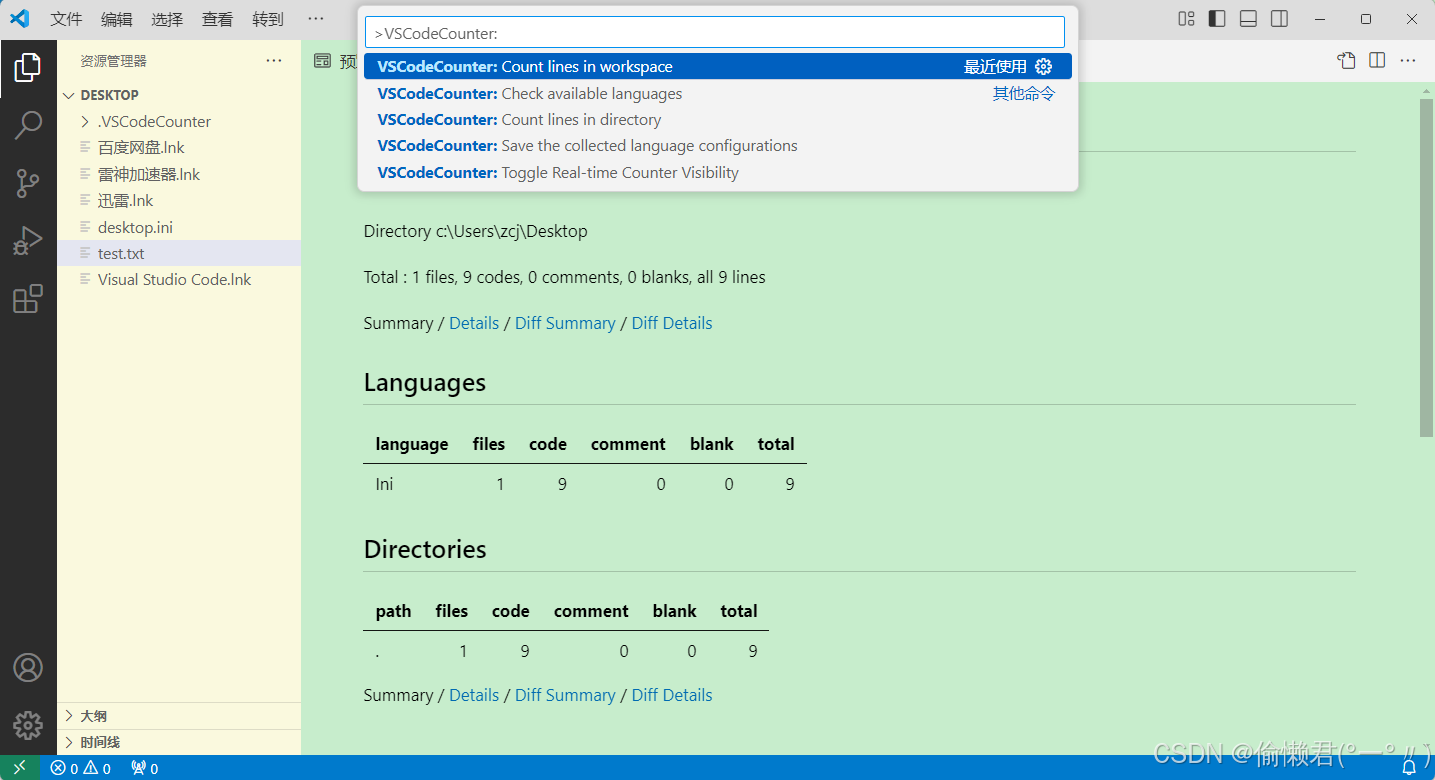1435x780 pixels.
Task: Click the 其他命令 other commands label
Action: (x=1023, y=93)
